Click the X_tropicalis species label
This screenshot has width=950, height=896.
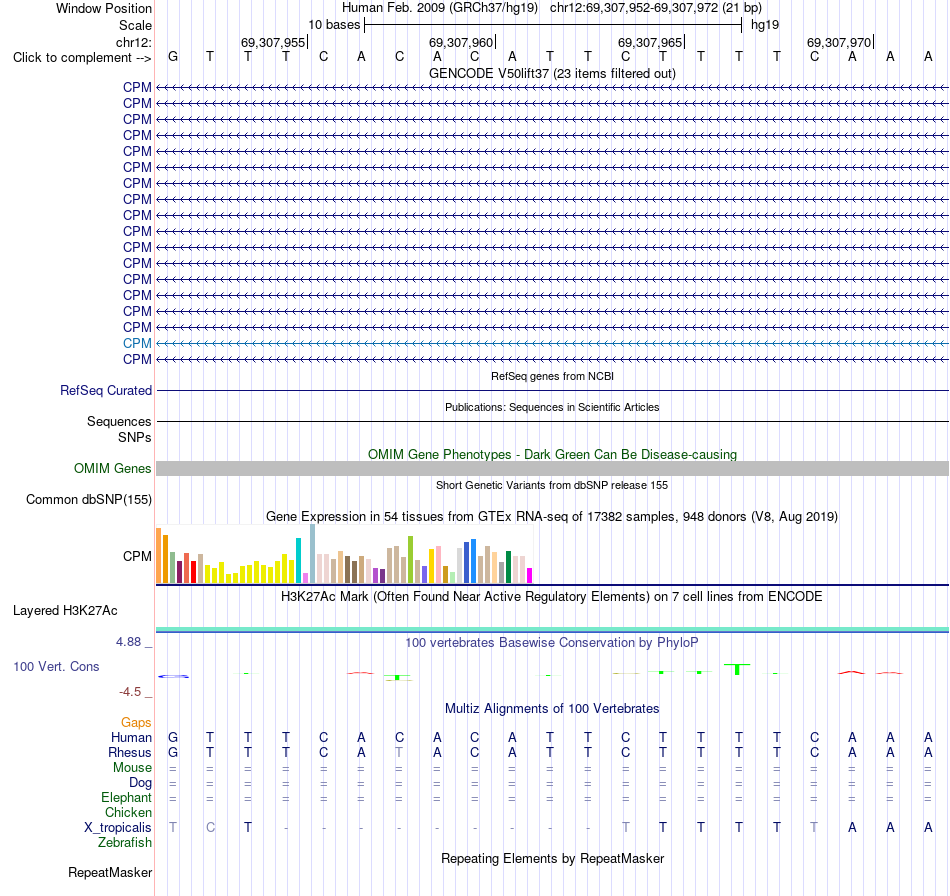tap(118, 828)
